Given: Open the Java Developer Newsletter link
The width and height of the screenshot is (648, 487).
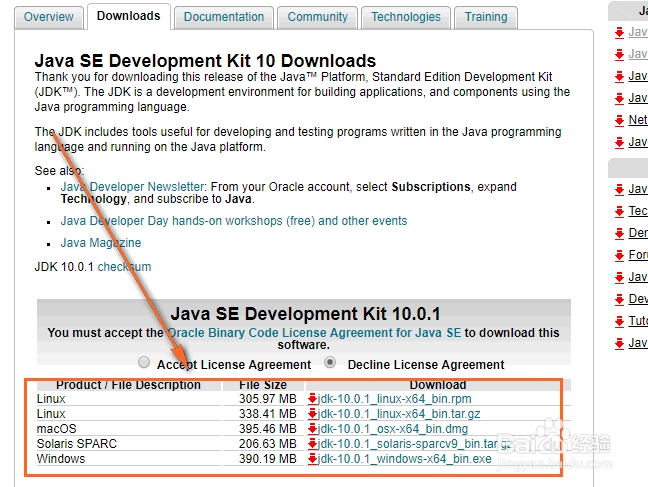Looking at the screenshot, I should pyautogui.click(x=132, y=187).
